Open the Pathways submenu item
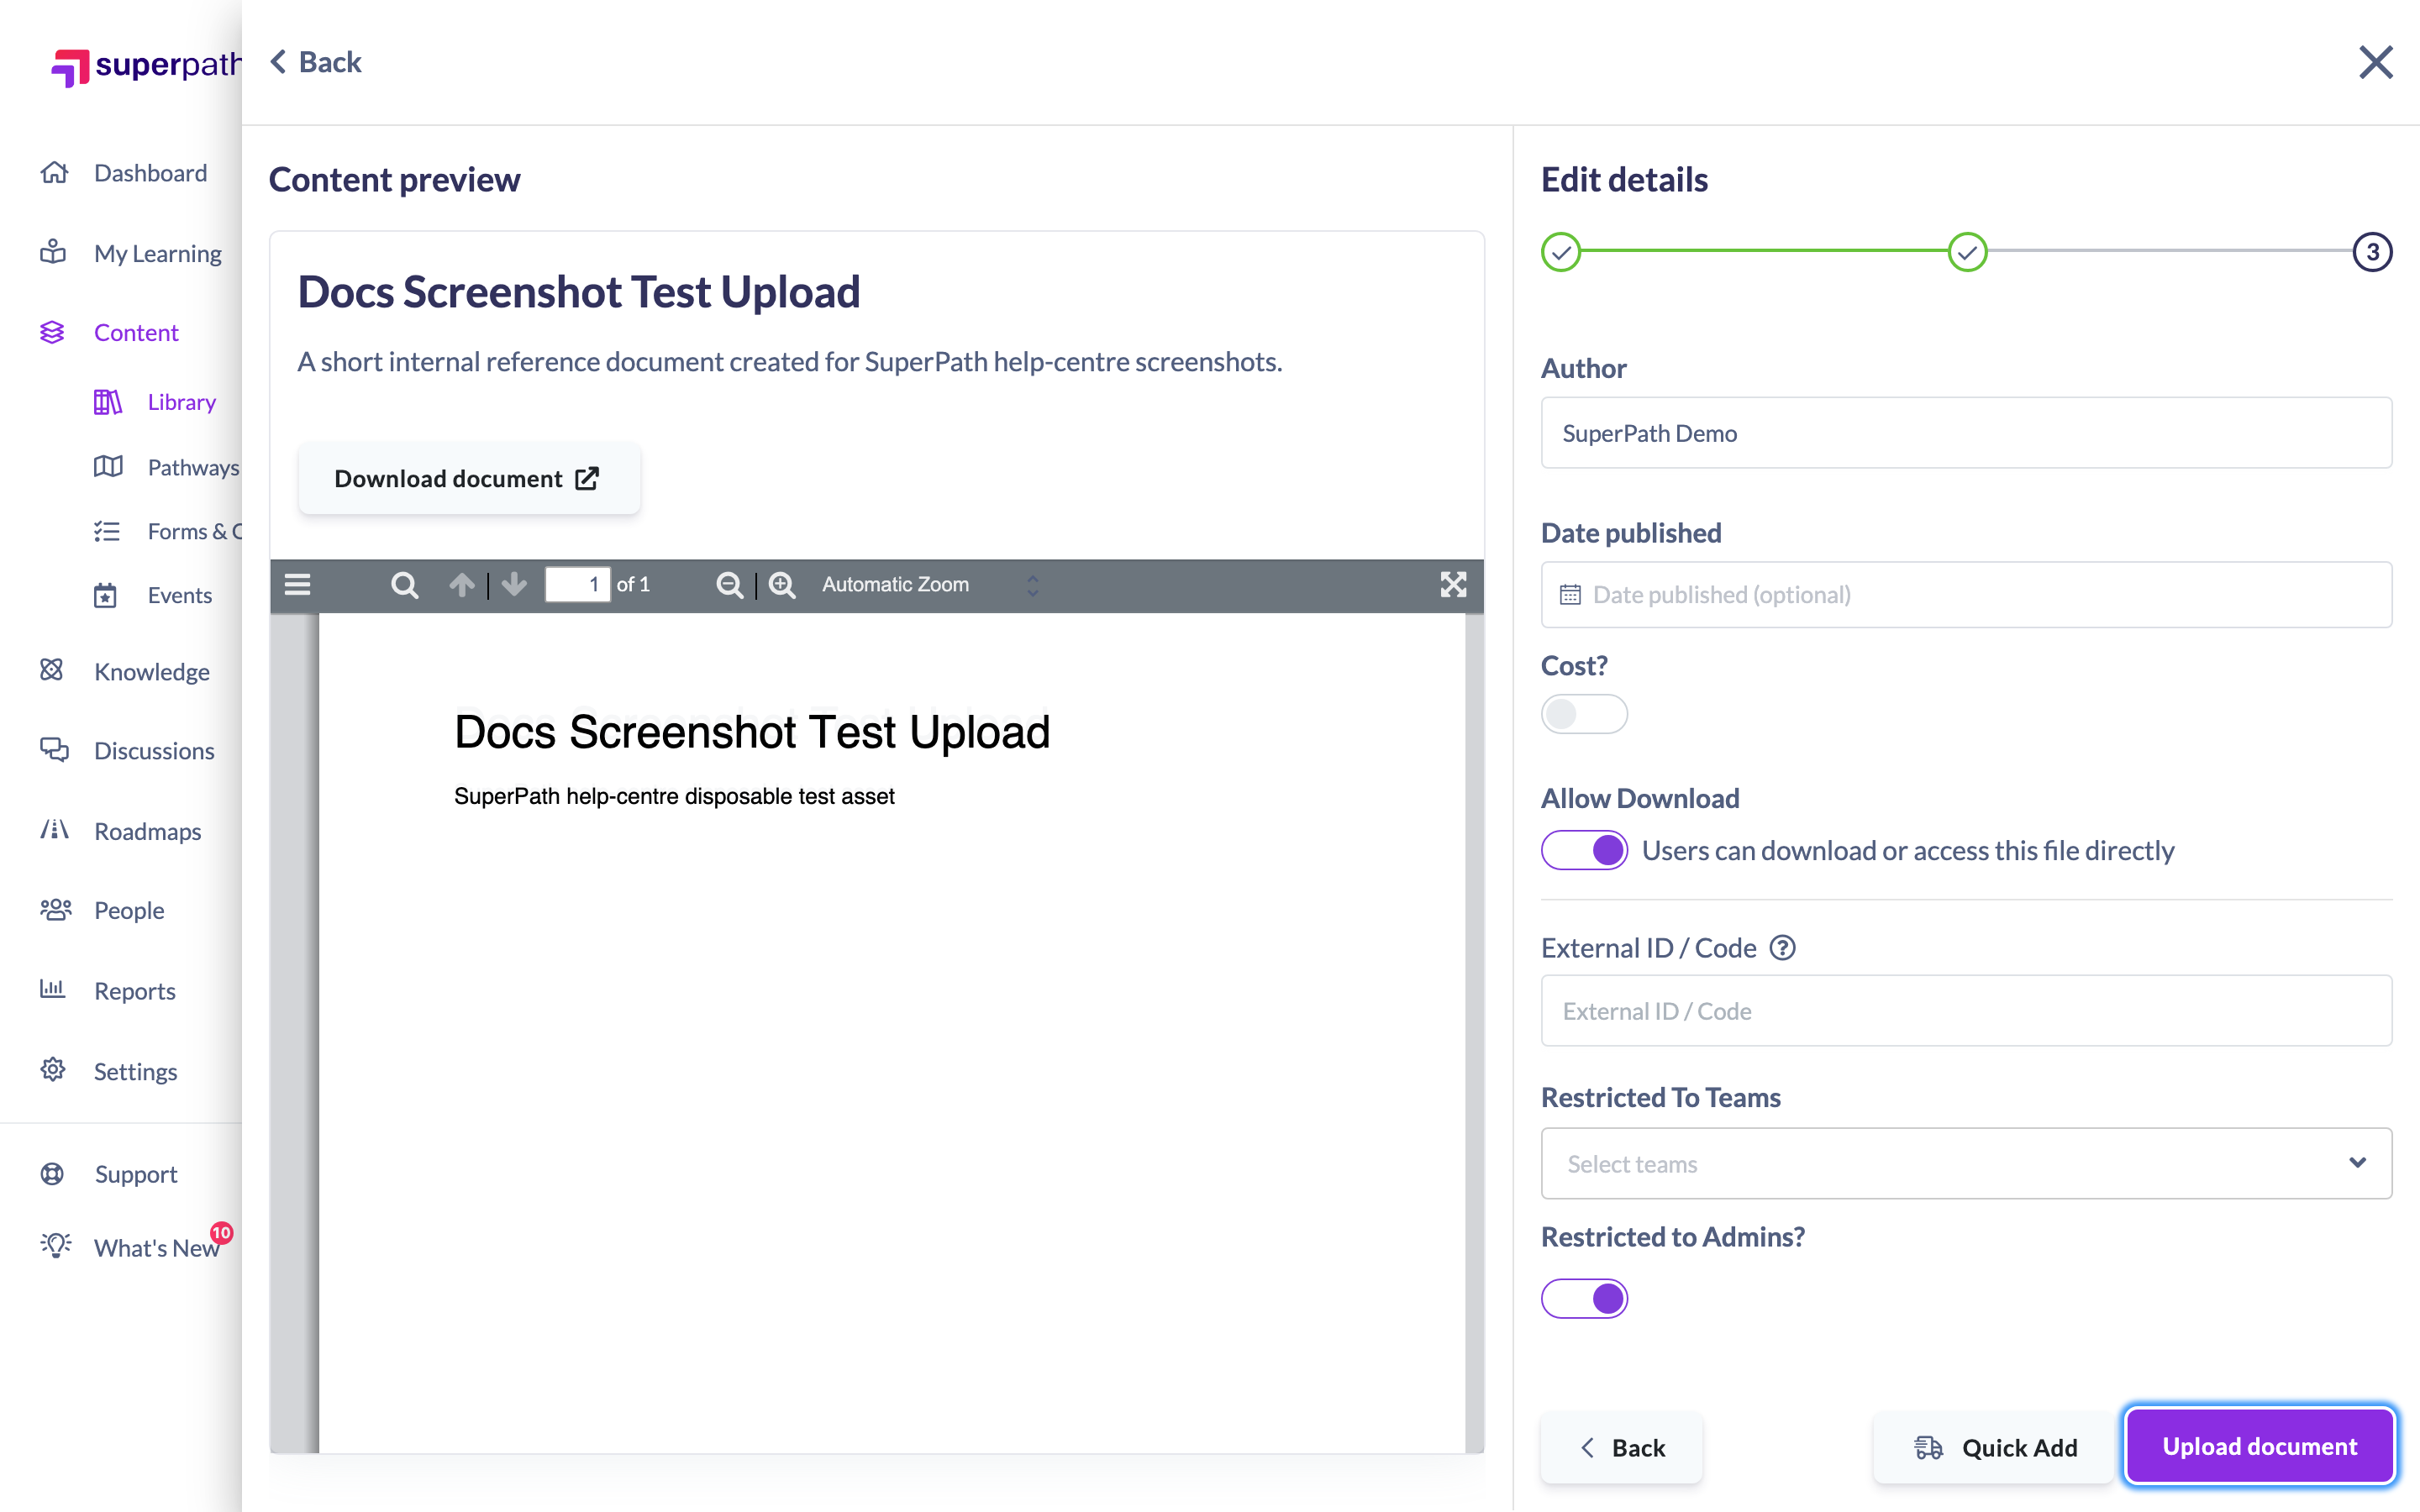Image resolution: width=2420 pixels, height=1512 pixels. (x=166, y=467)
